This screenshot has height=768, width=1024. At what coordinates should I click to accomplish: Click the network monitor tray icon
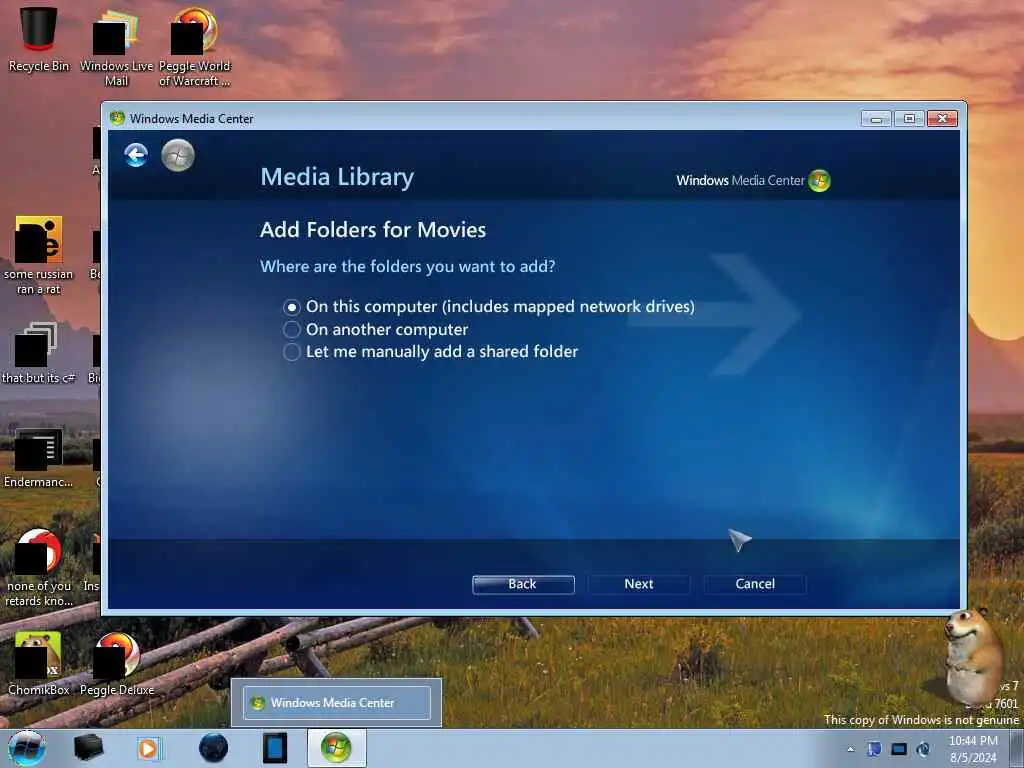click(899, 750)
